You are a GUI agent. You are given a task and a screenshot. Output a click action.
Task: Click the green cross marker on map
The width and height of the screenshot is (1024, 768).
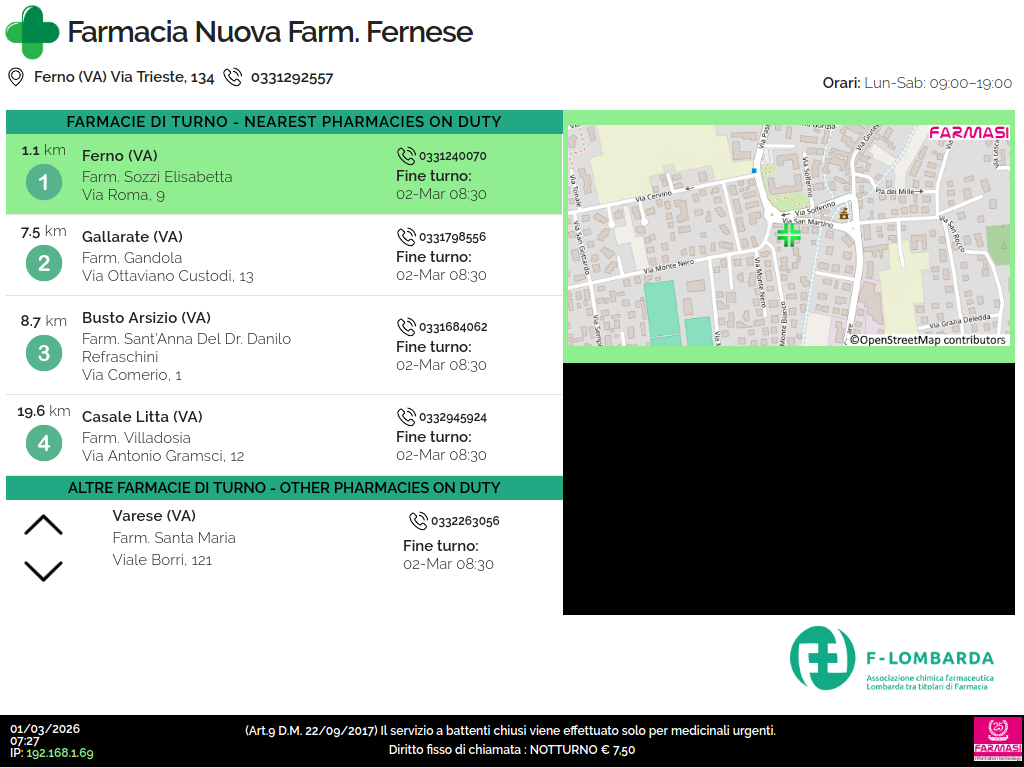pyautogui.click(x=789, y=235)
